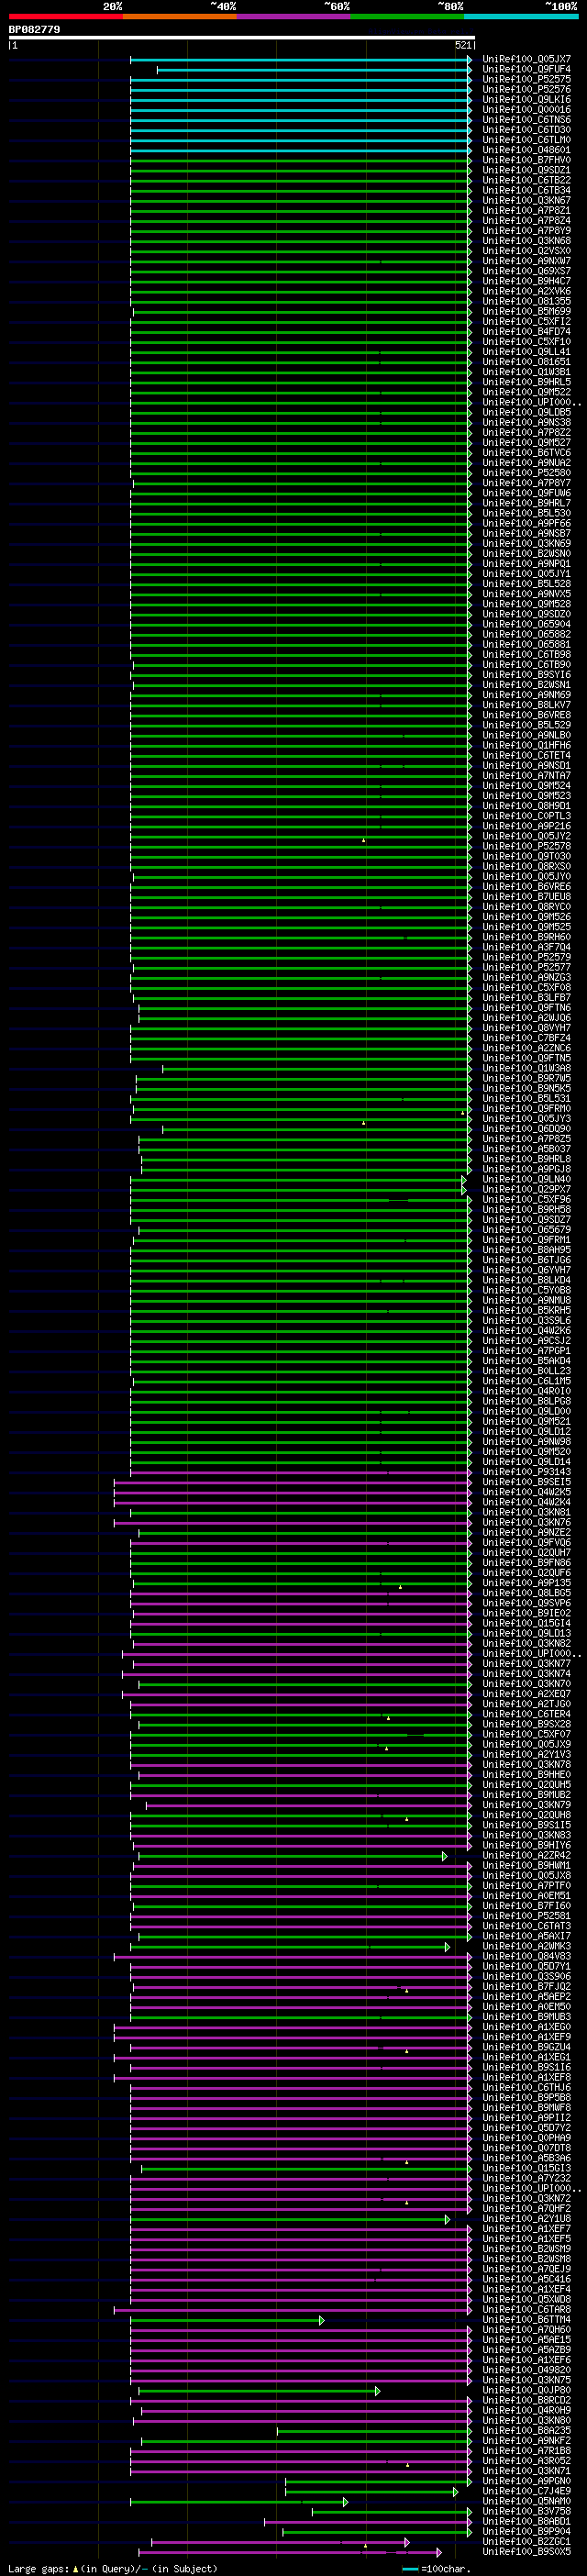Click cyan alignment bar for UniRef100_Q05JX7
The width and height of the screenshot is (587, 2576).
[x=300, y=60]
